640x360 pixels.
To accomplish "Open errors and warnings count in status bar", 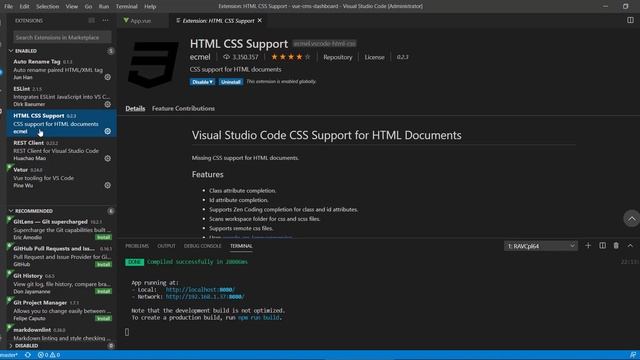I will pyautogui.click(x=49, y=355).
